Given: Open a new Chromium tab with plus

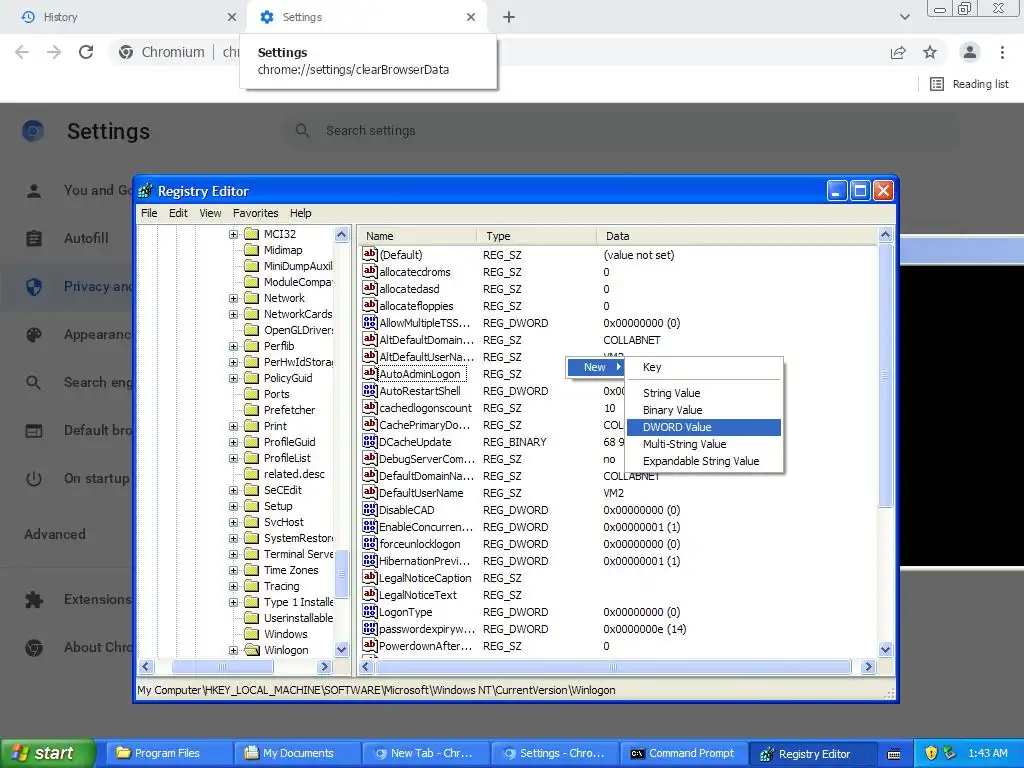Looking at the screenshot, I should [509, 17].
